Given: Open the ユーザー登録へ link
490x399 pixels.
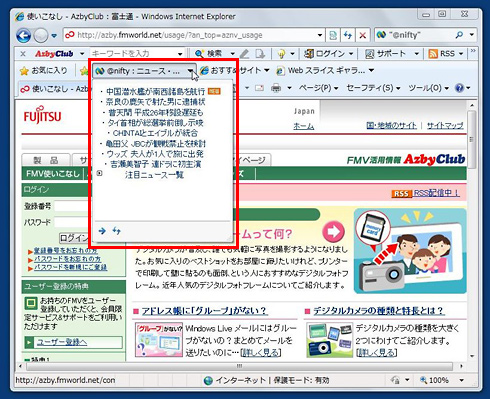Looking at the screenshot, I should (62, 342).
